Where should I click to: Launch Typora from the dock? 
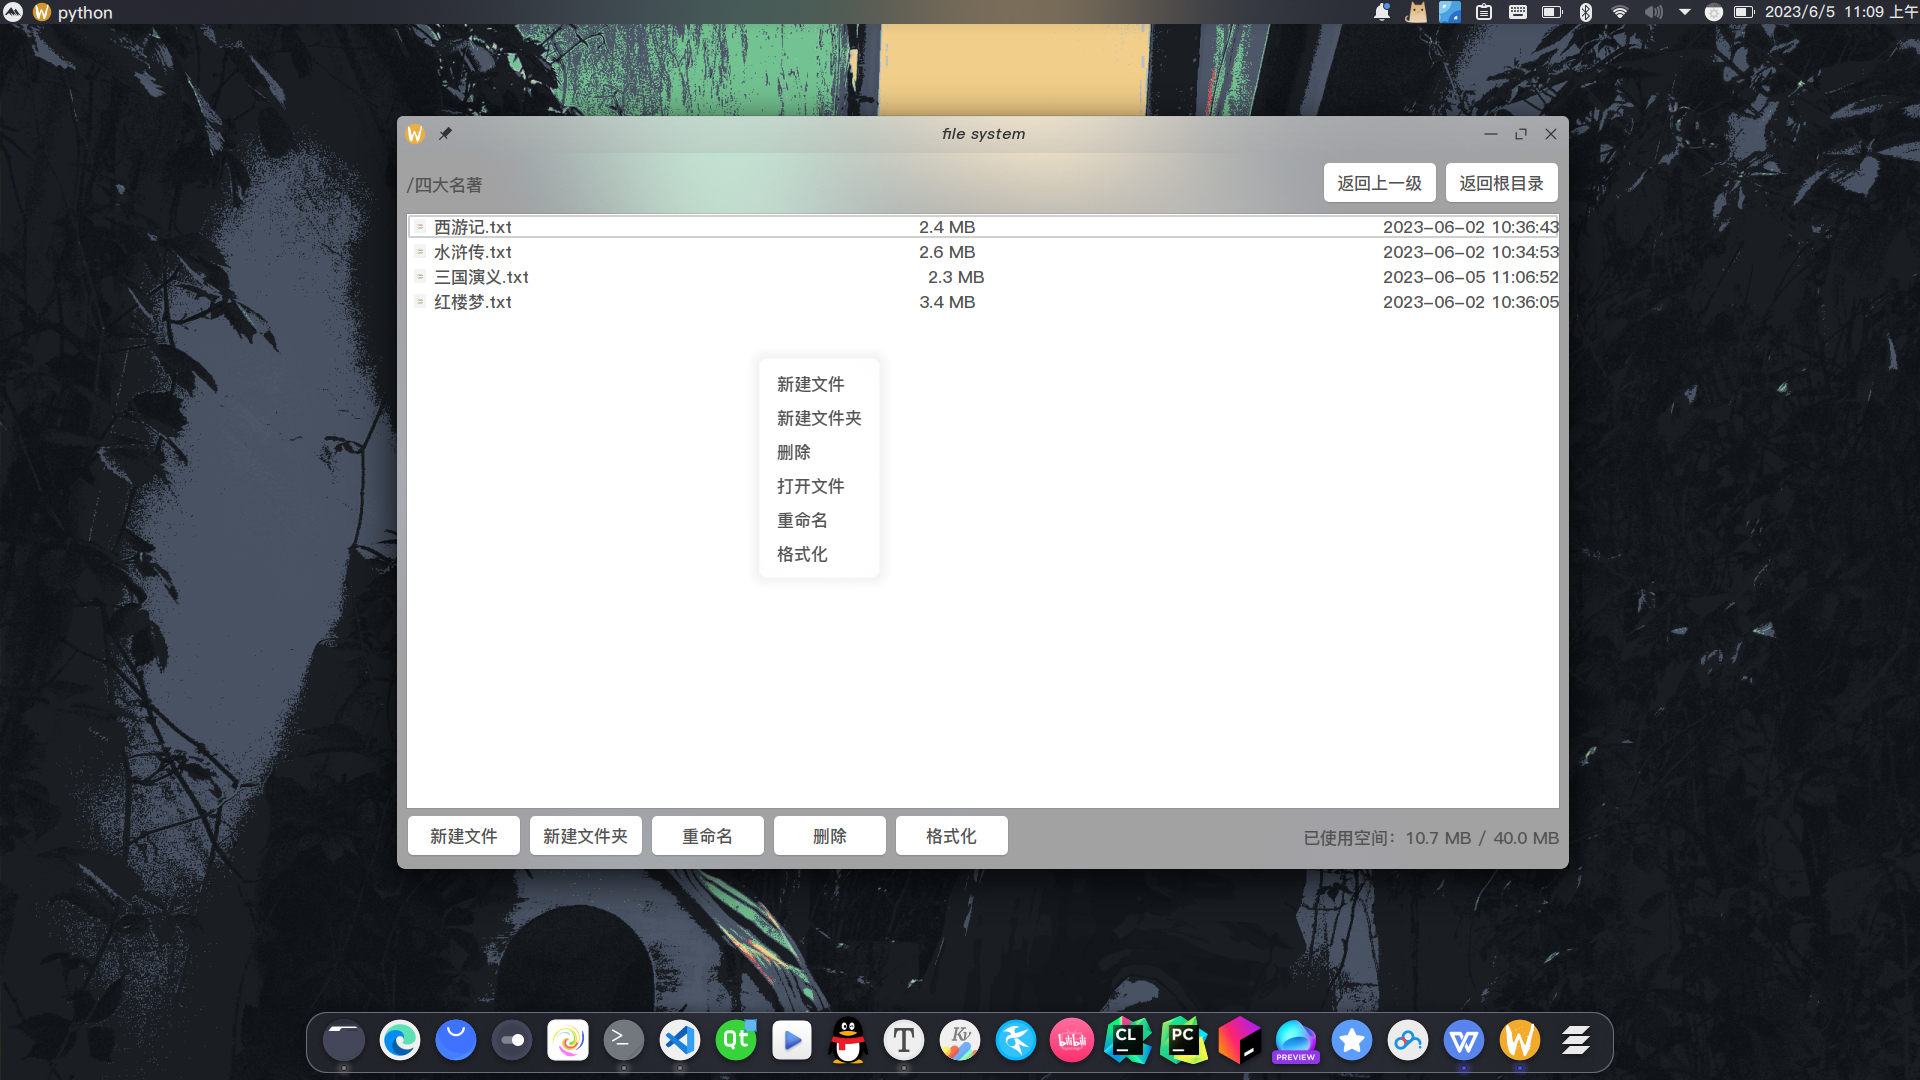[904, 1041]
